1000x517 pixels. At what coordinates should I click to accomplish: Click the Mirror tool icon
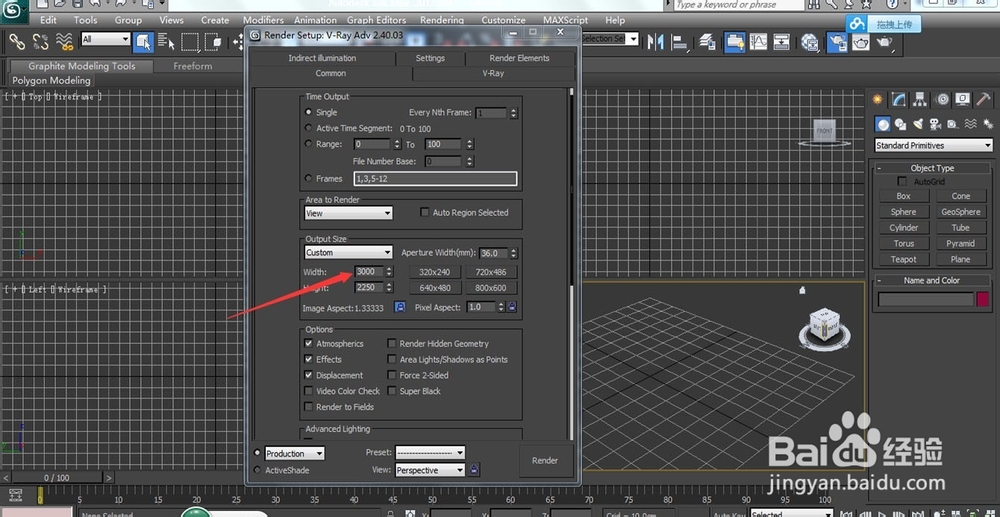tap(655, 42)
